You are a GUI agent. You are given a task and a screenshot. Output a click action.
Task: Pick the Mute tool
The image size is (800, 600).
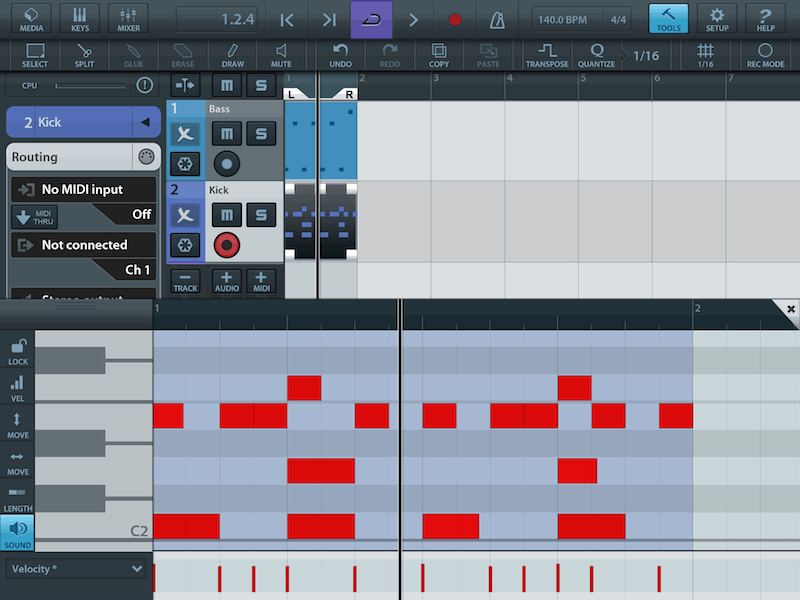[281, 55]
